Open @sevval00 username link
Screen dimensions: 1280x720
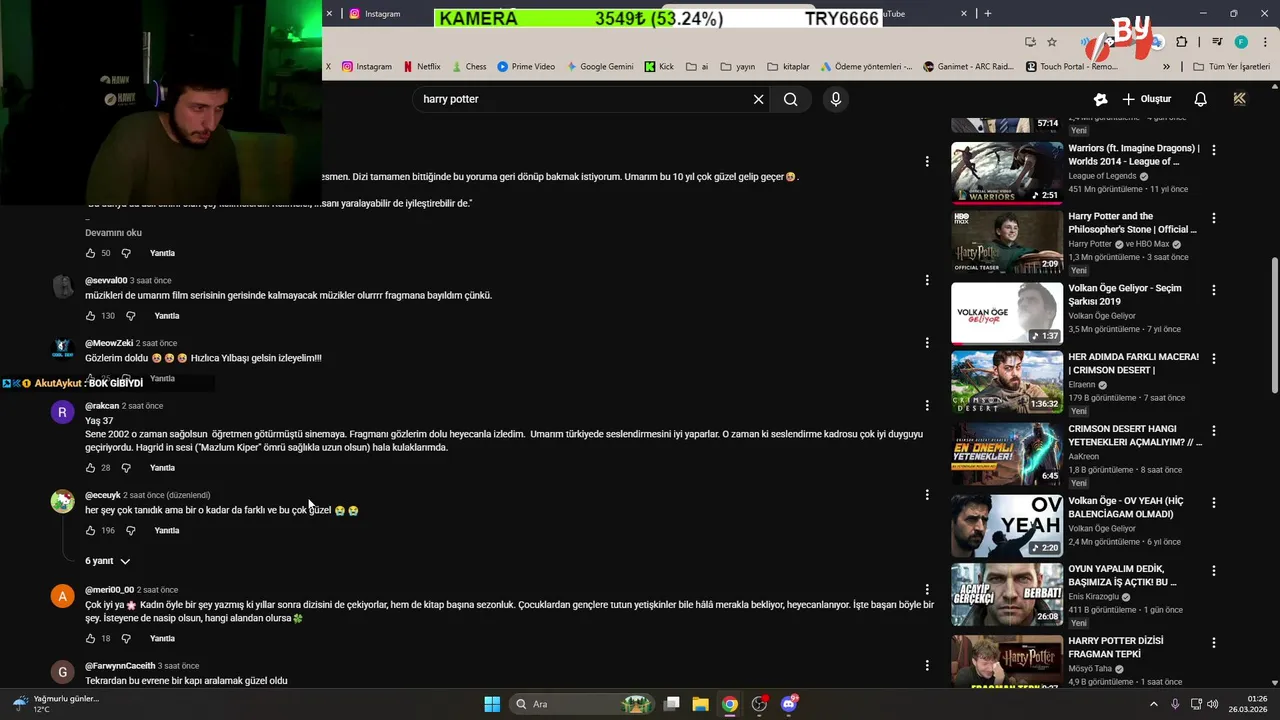point(106,280)
